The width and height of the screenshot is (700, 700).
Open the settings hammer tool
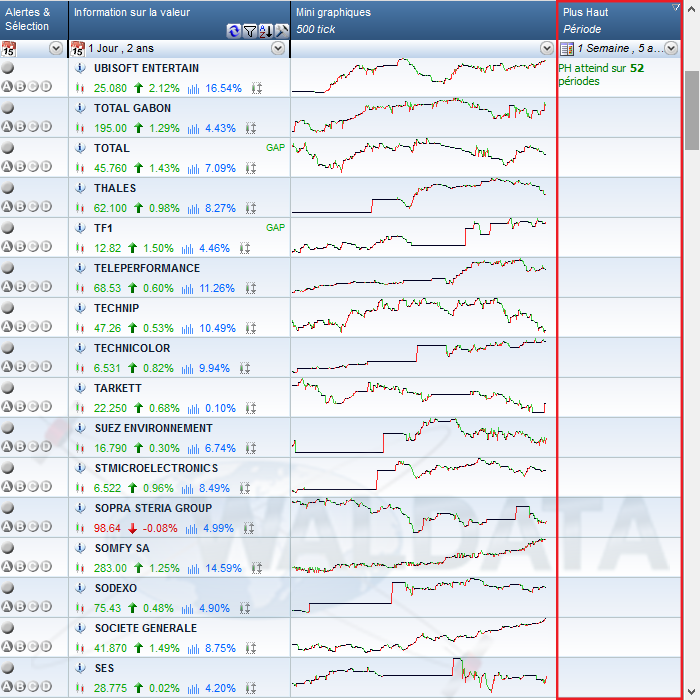pos(282,31)
